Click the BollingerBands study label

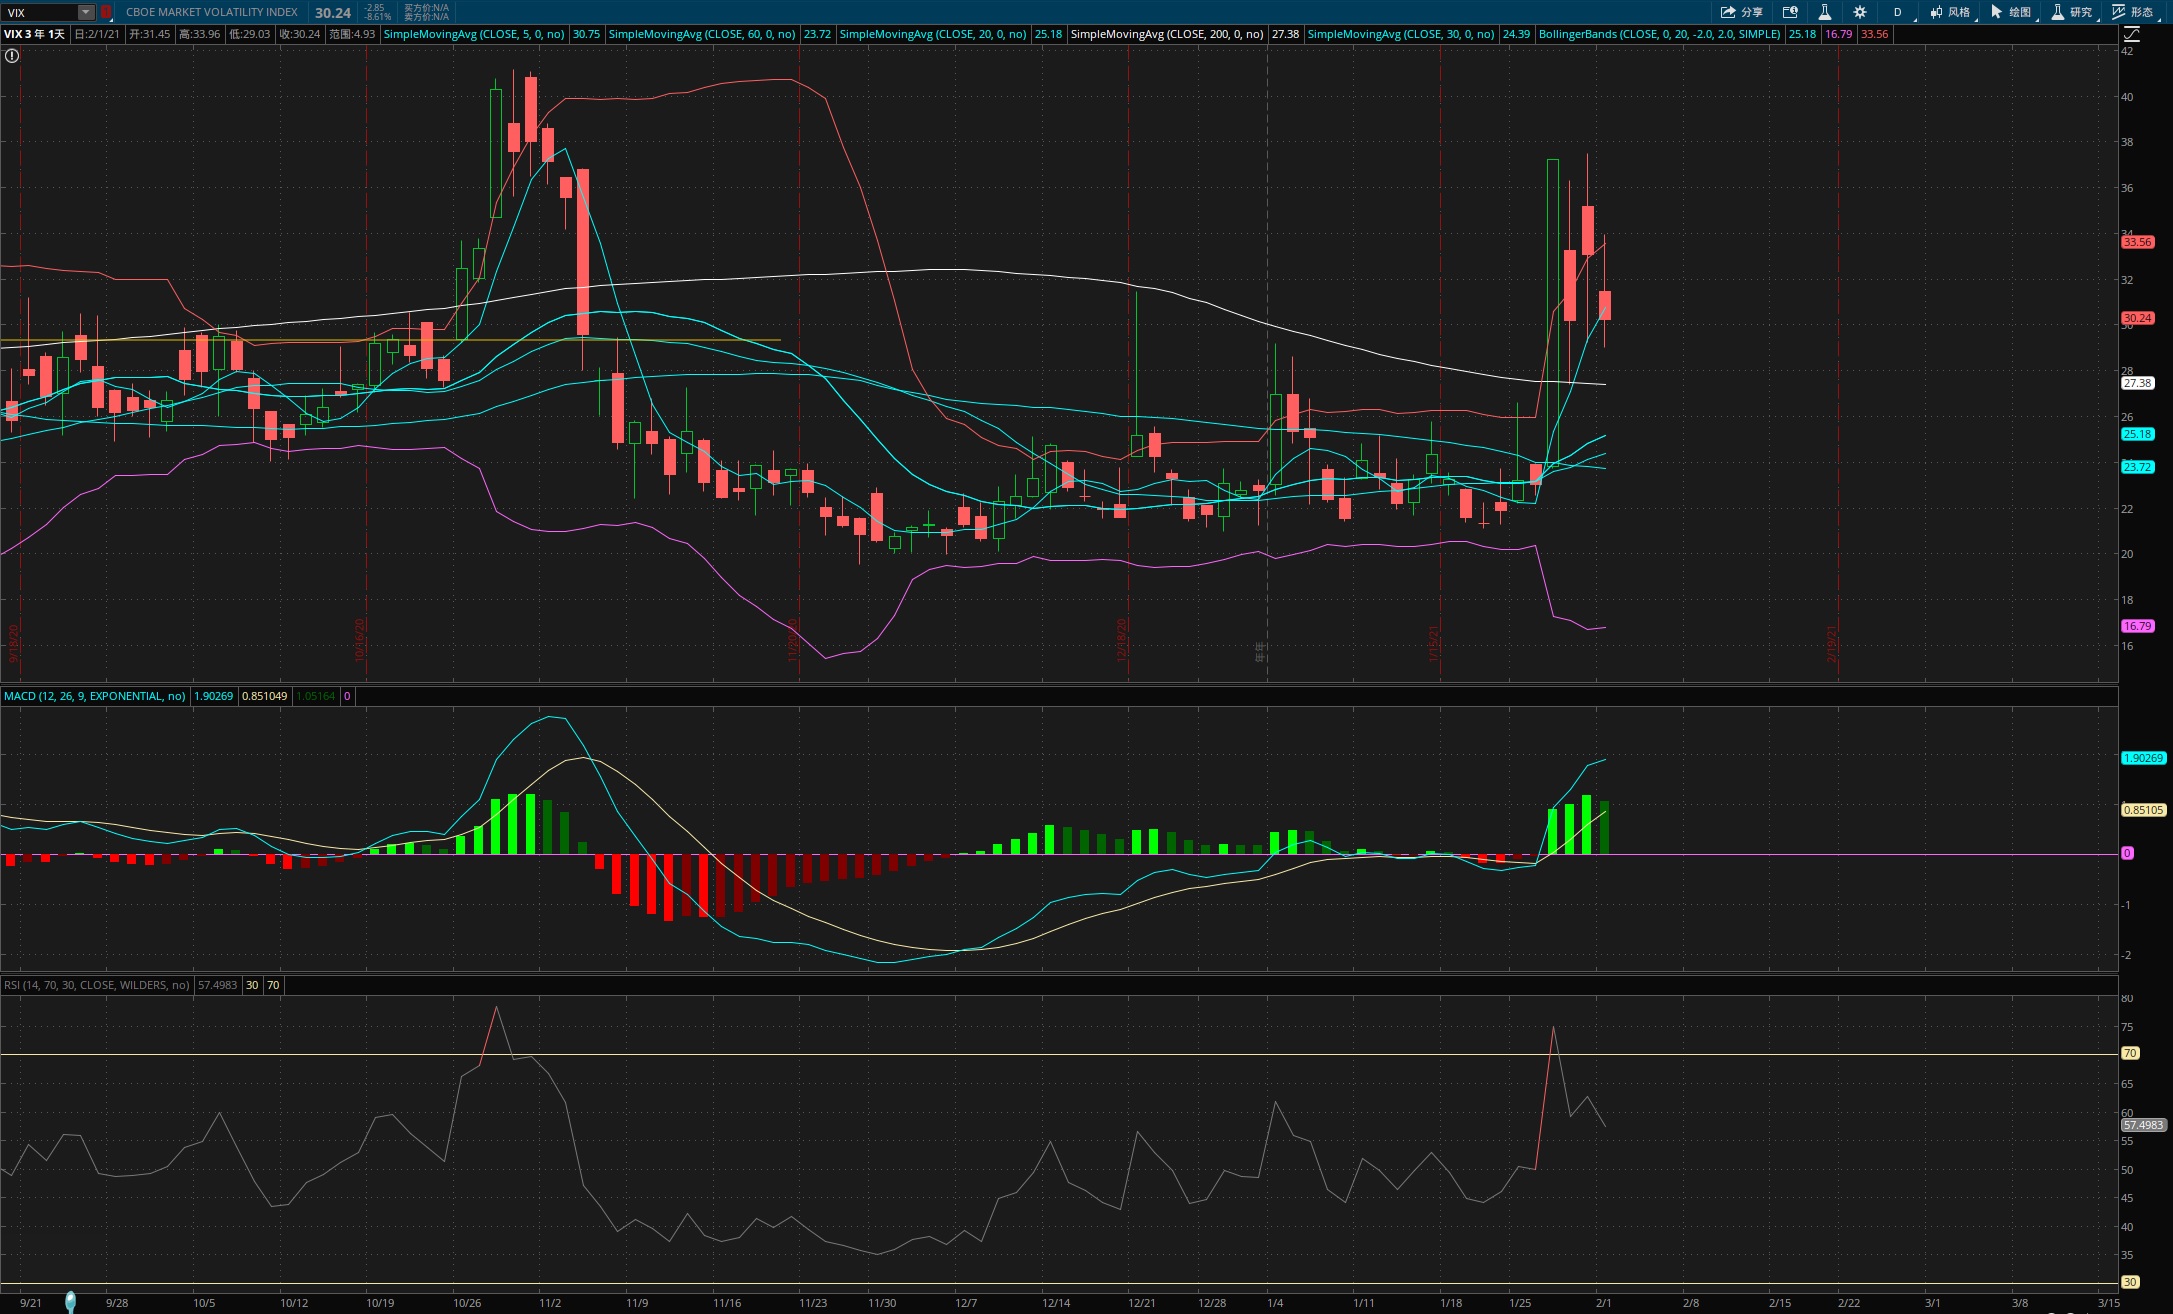pyautogui.click(x=1659, y=34)
